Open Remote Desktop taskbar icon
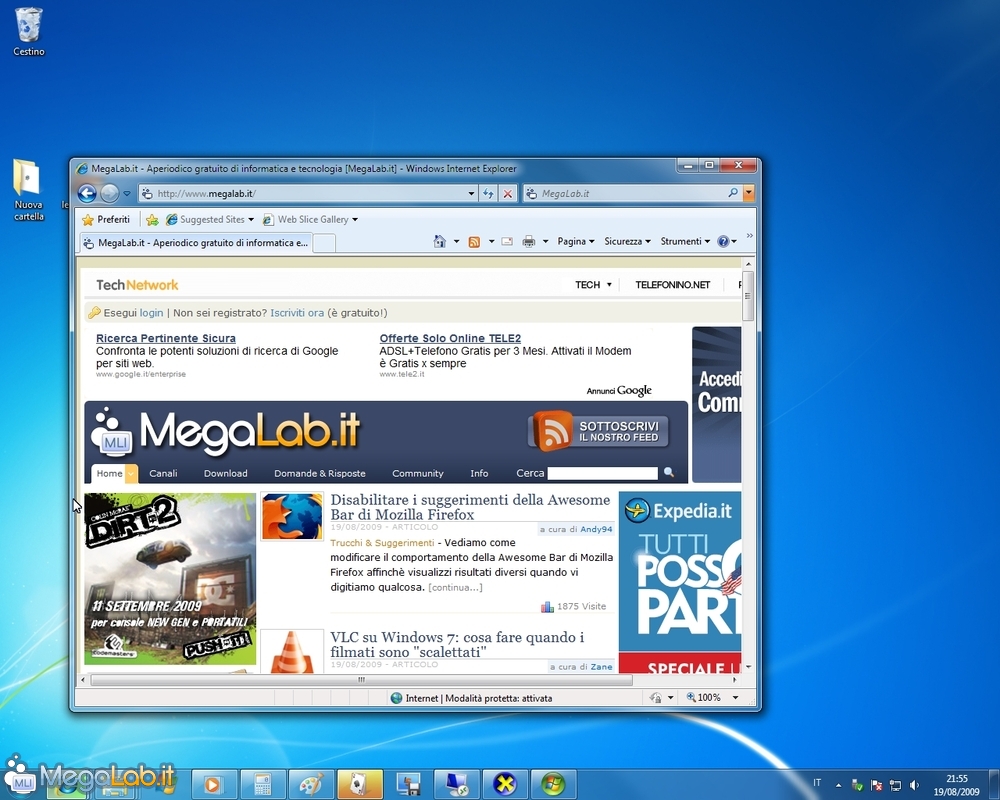Screen dimensions: 1000x800 pyautogui.click(x=456, y=784)
